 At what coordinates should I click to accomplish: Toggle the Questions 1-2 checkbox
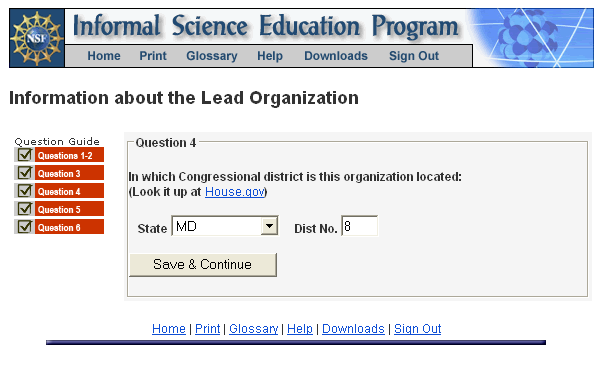[x=25, y=155]
